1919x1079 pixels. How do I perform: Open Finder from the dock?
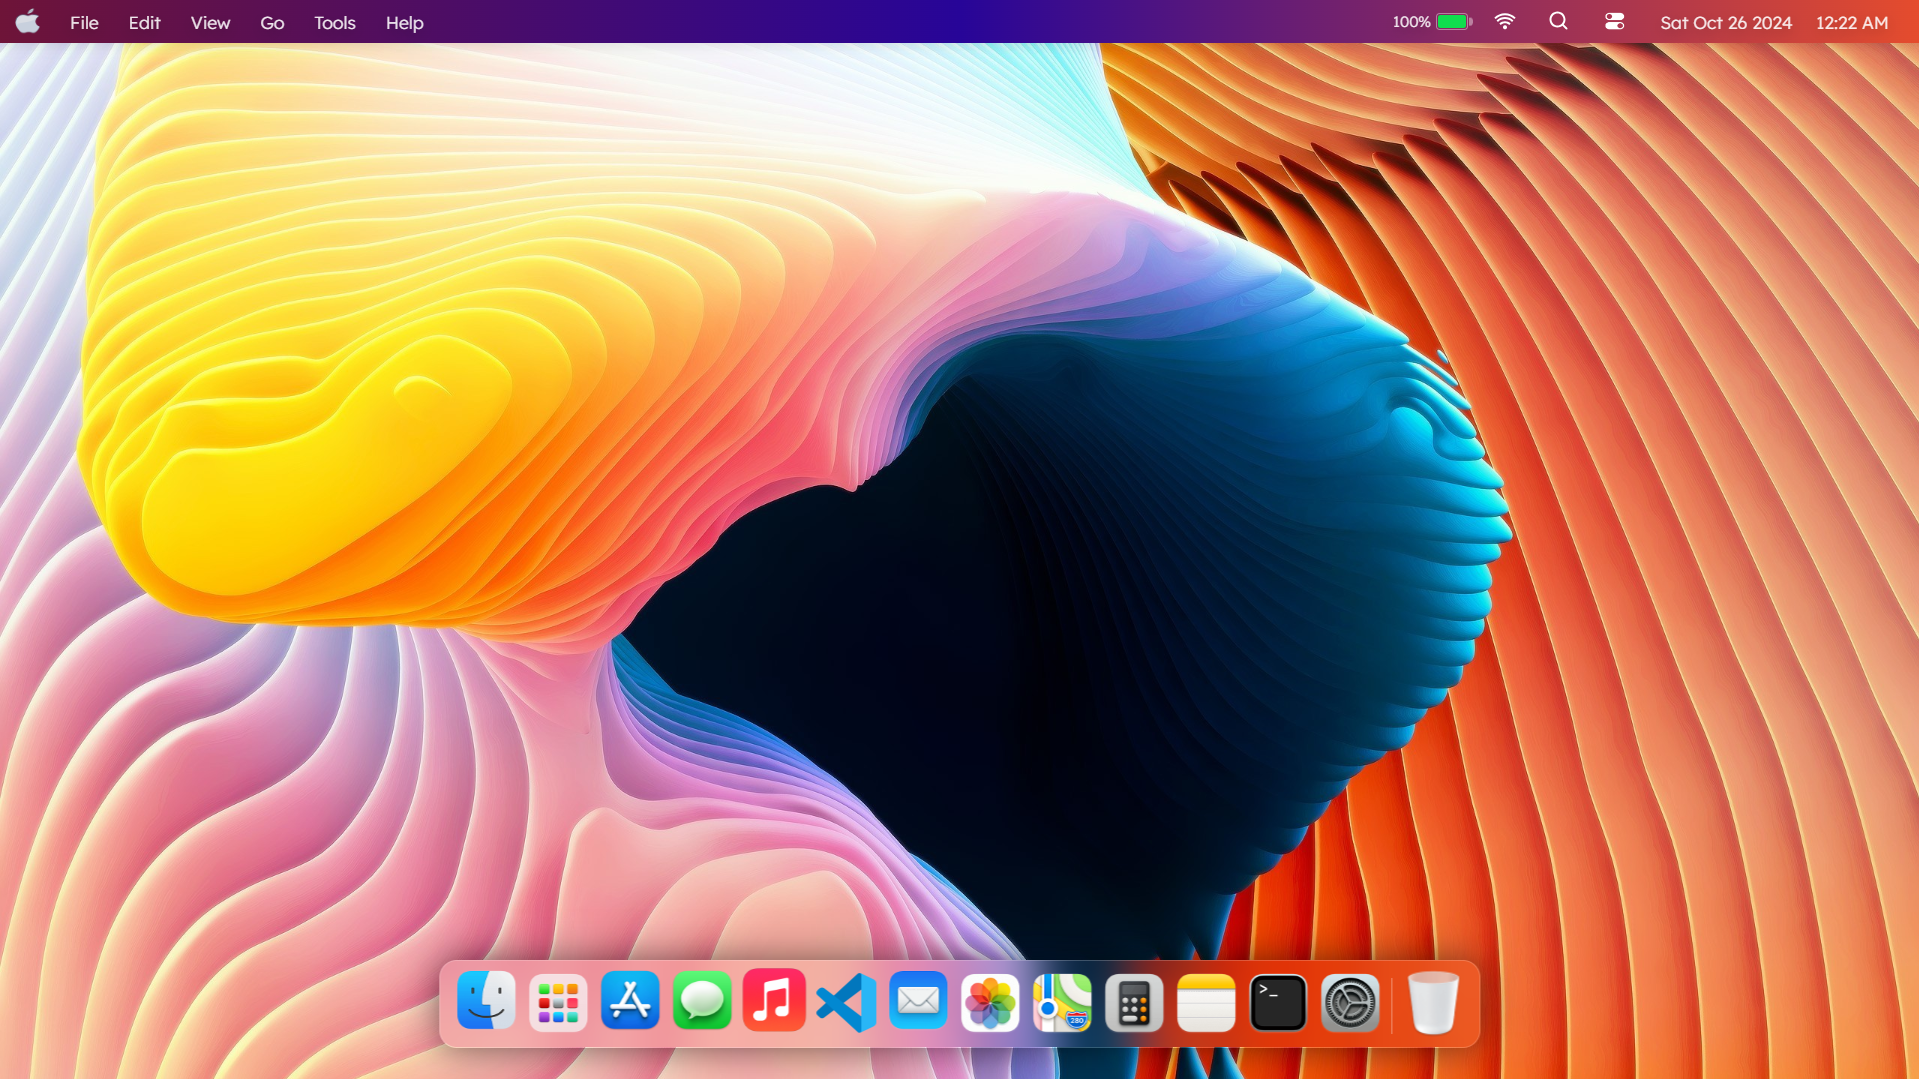(x=486, y=1001)
